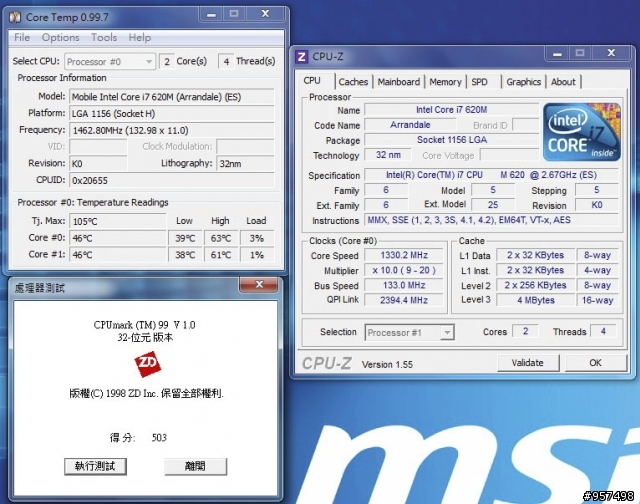Switch to the About tab in CPU-Z

(563, 82)
